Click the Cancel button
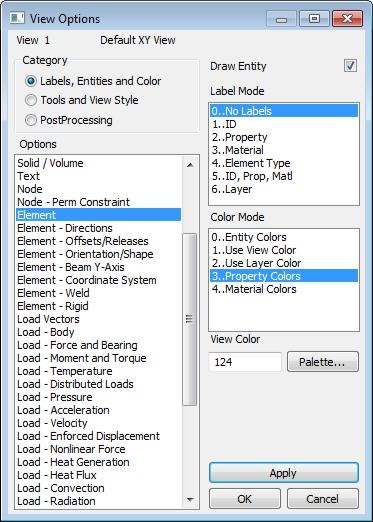This screenshot has height=522, width=373. 323,499
